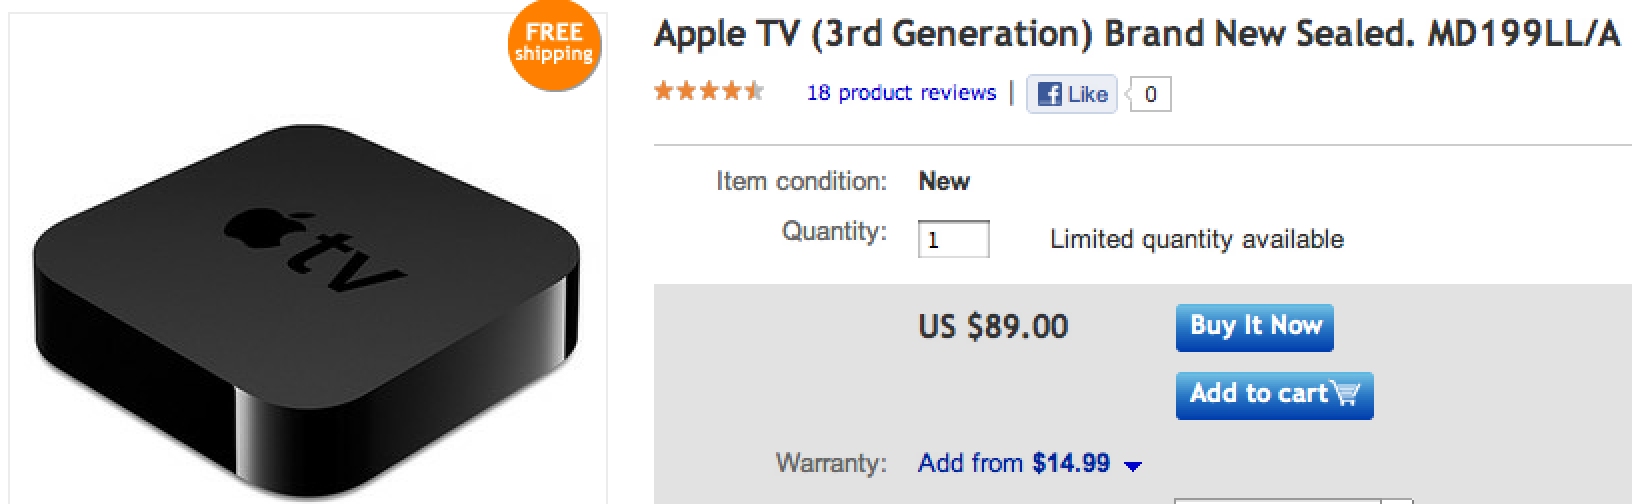This screenshot has width=1632, height=504.
Task: Click the Add from $14.99 warranty link
Action: pos(1013,464)
